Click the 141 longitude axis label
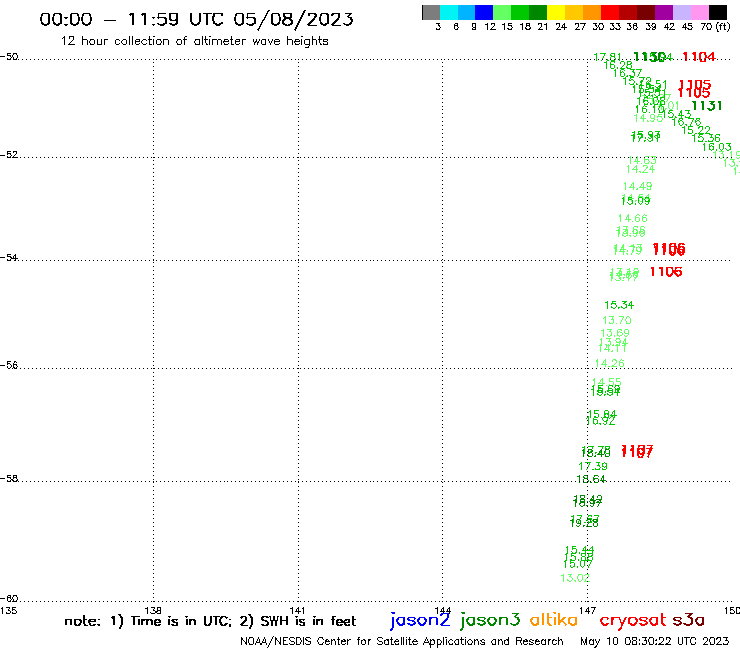This screenshot has height=650, width=740. point(297,610)
